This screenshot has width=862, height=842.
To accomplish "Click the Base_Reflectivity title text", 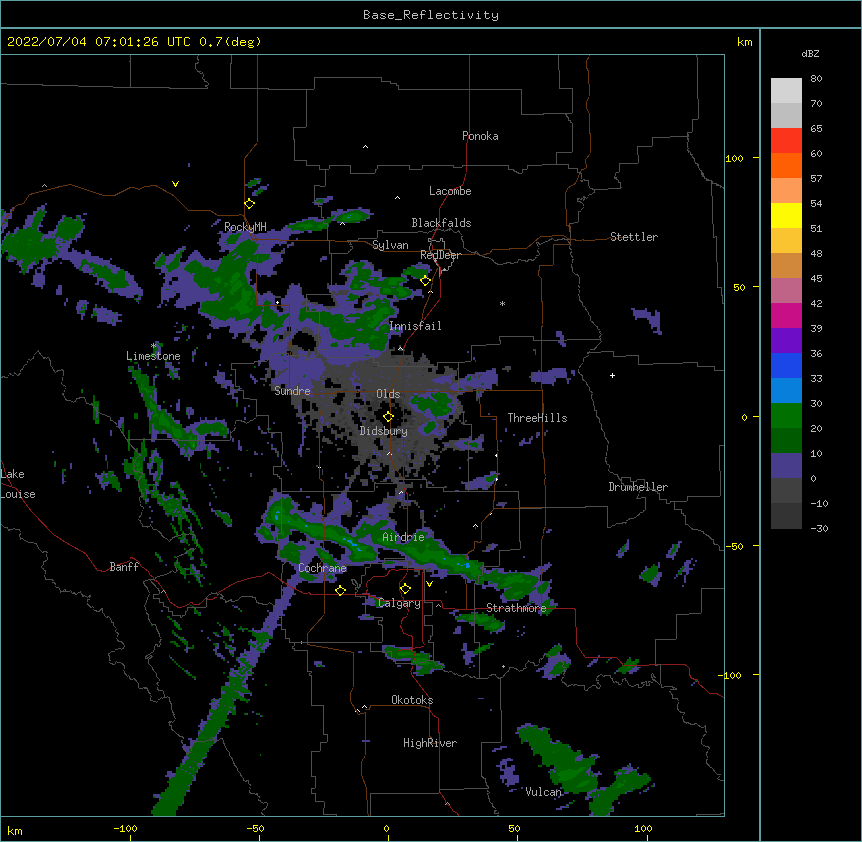I will click(431, 15).
